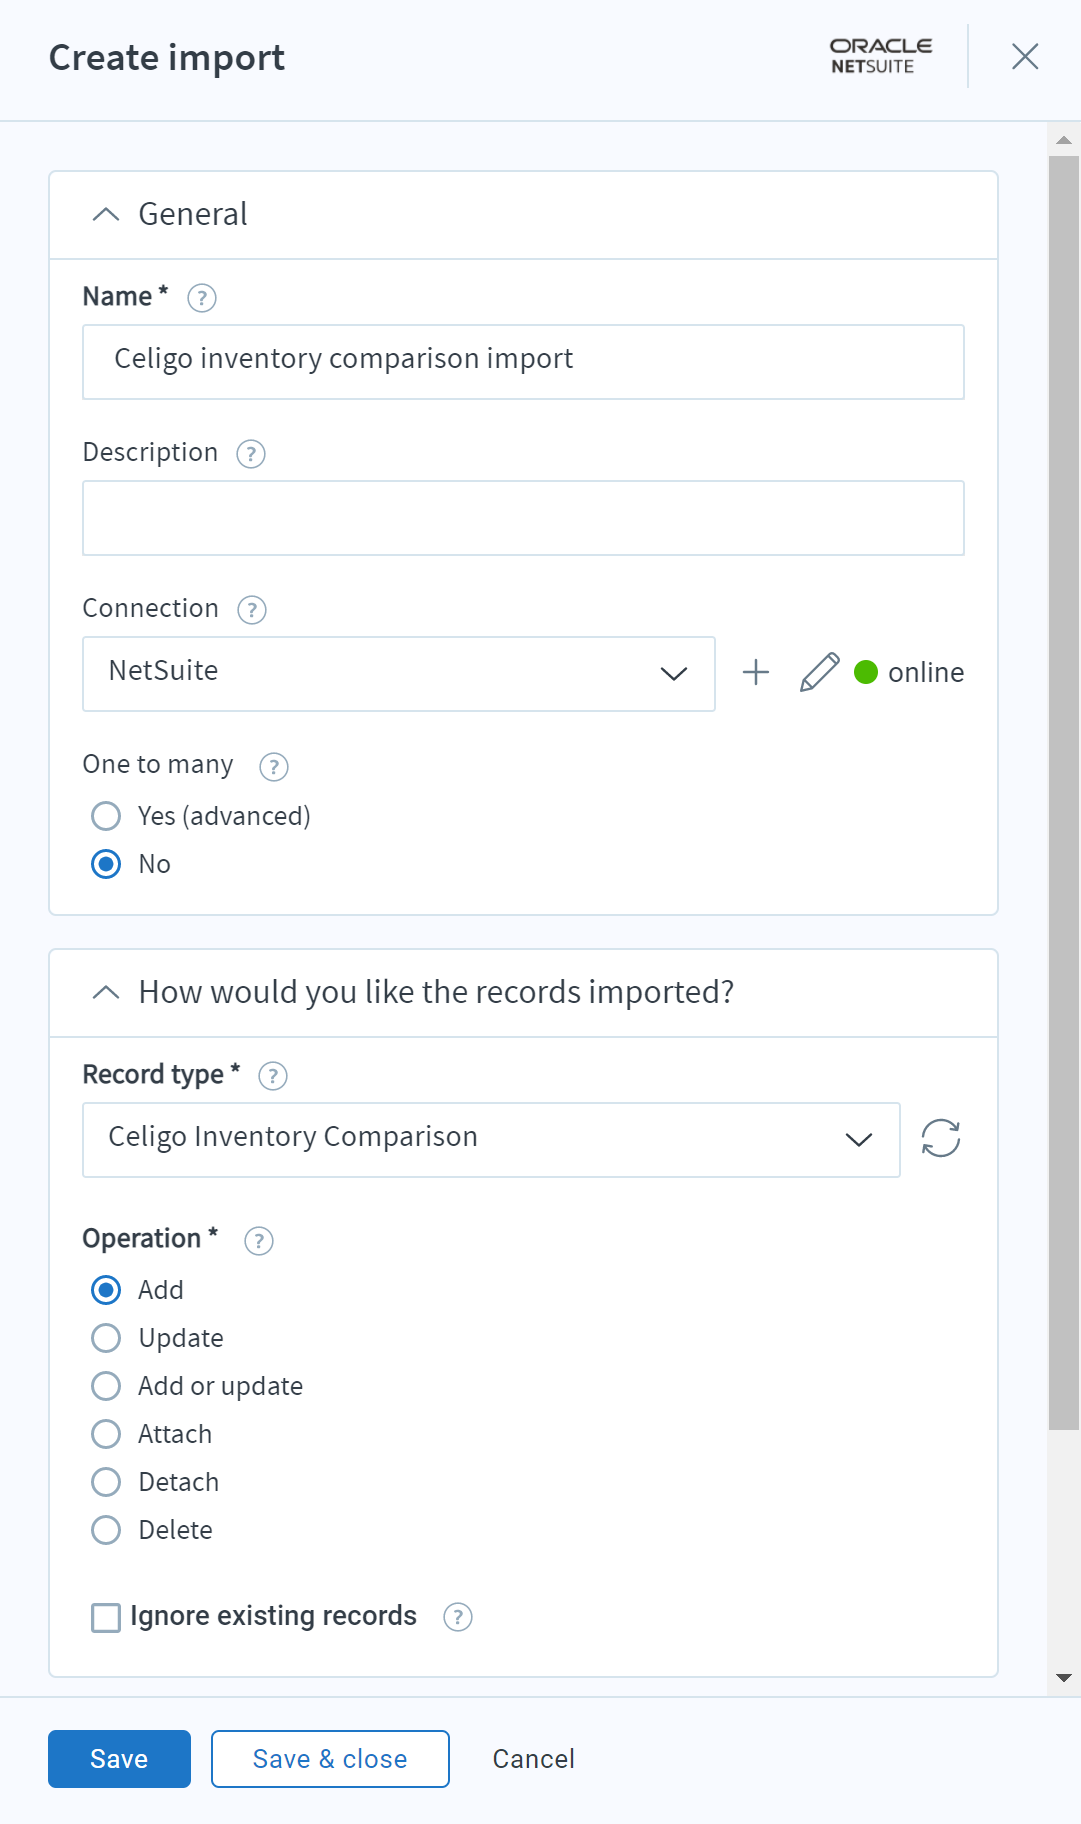Click into the empty Description input field

pyautogui.click(x=523, y=518)
